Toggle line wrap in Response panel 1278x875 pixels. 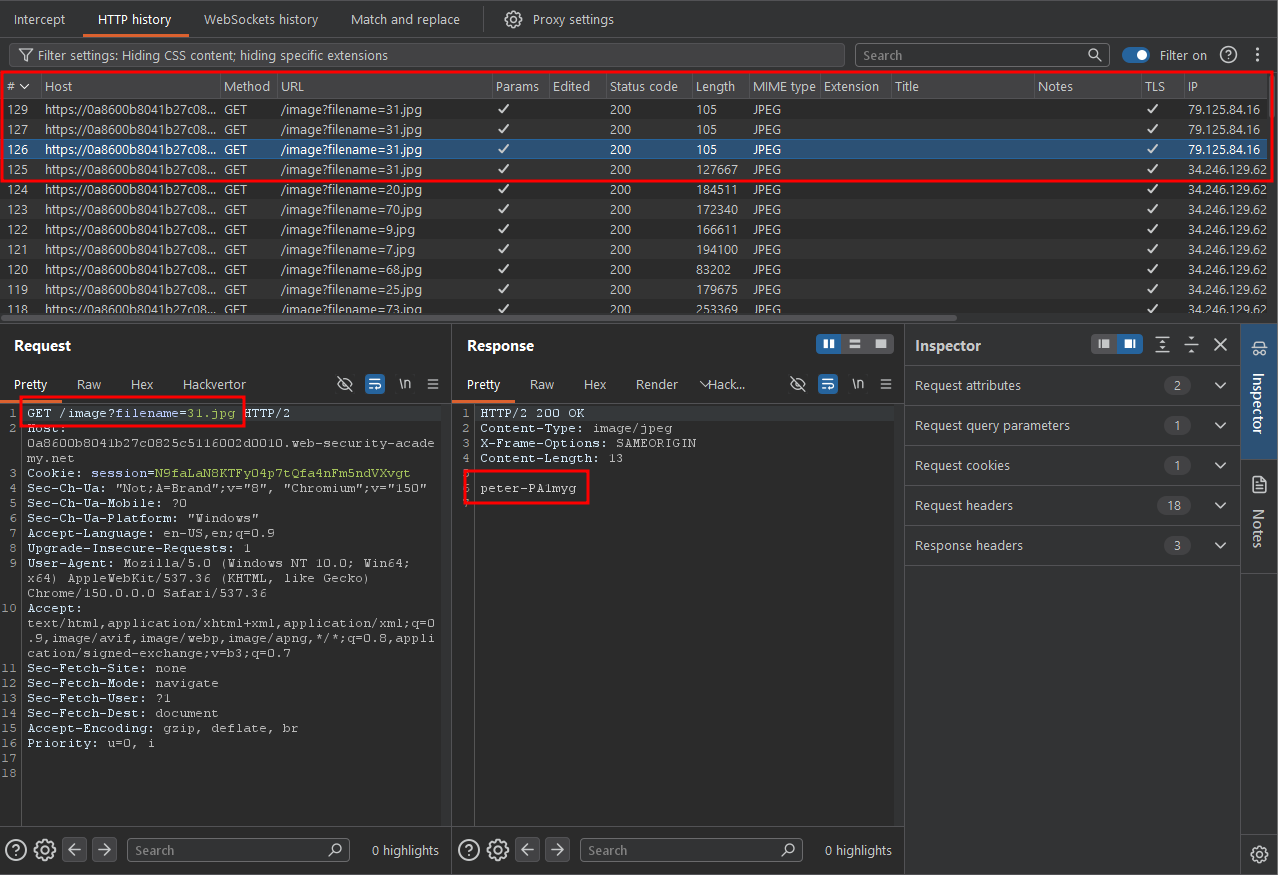828,384
